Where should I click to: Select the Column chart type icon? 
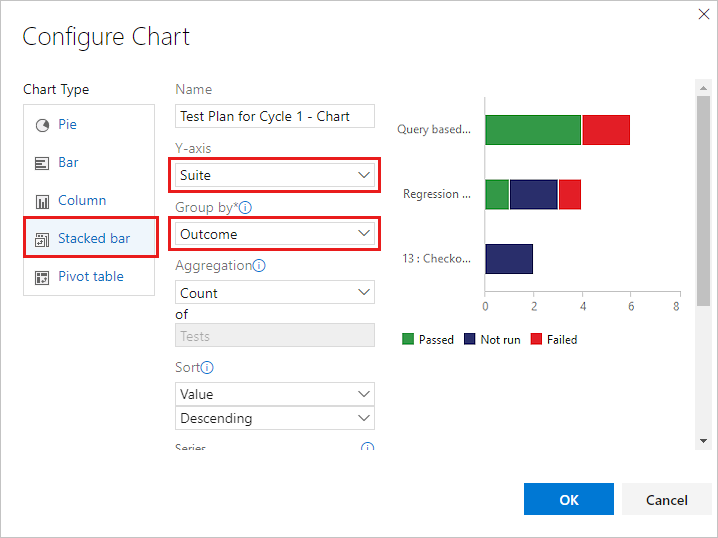(42, 201)
